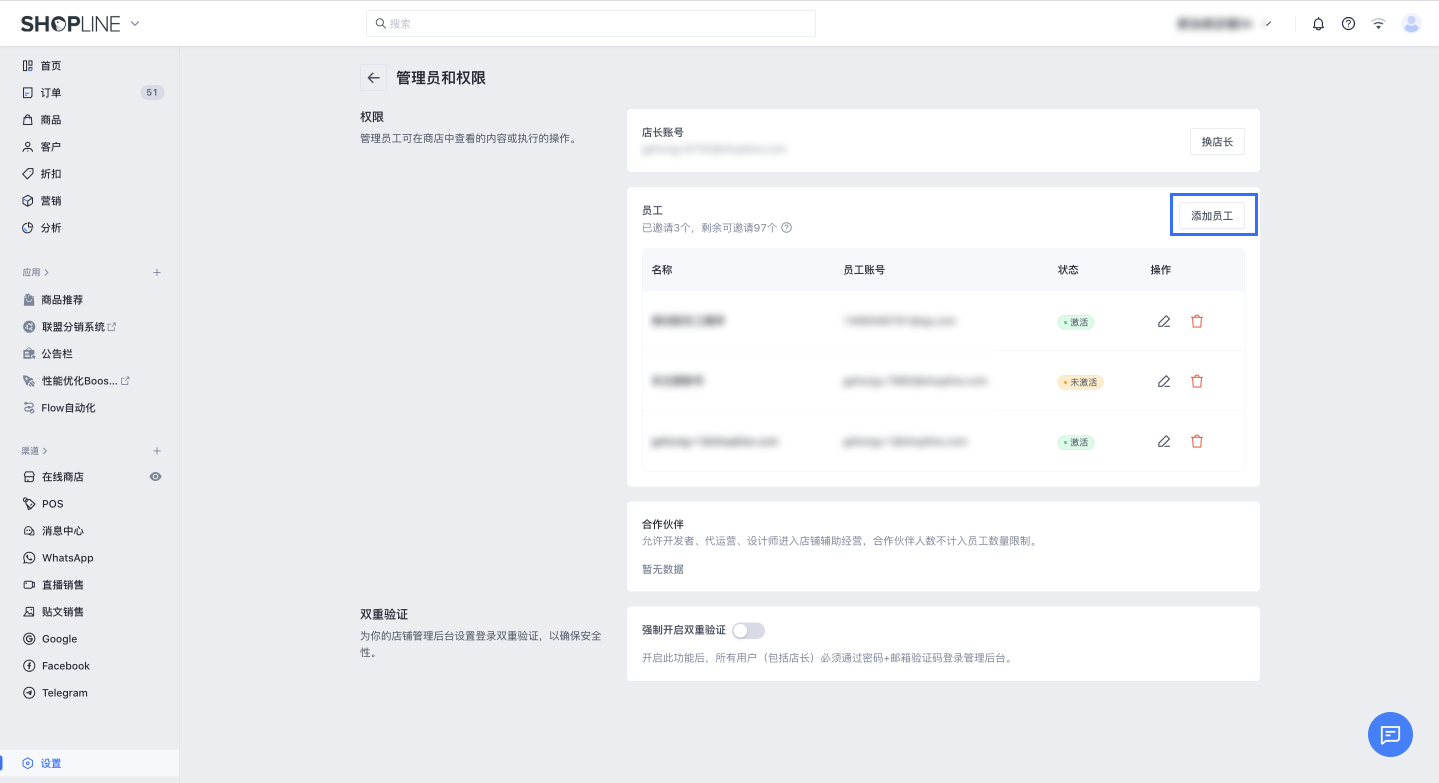Open 设置 in the sidebar
1439x783 pixels.
[51, 763]
